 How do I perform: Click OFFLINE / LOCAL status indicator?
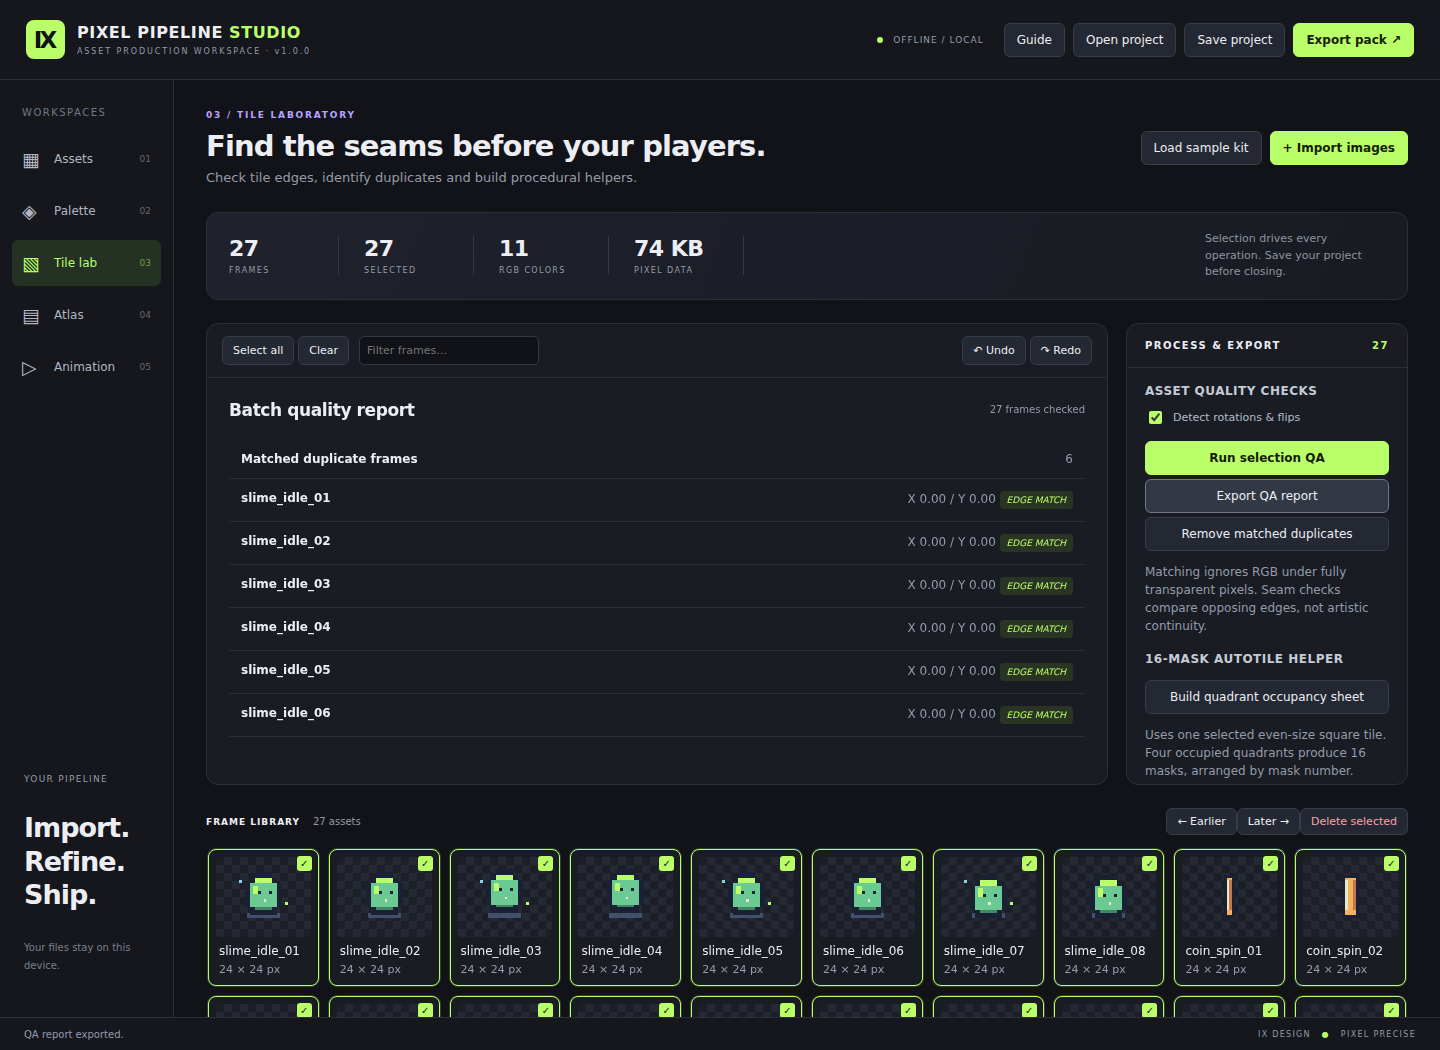[930, 40]
